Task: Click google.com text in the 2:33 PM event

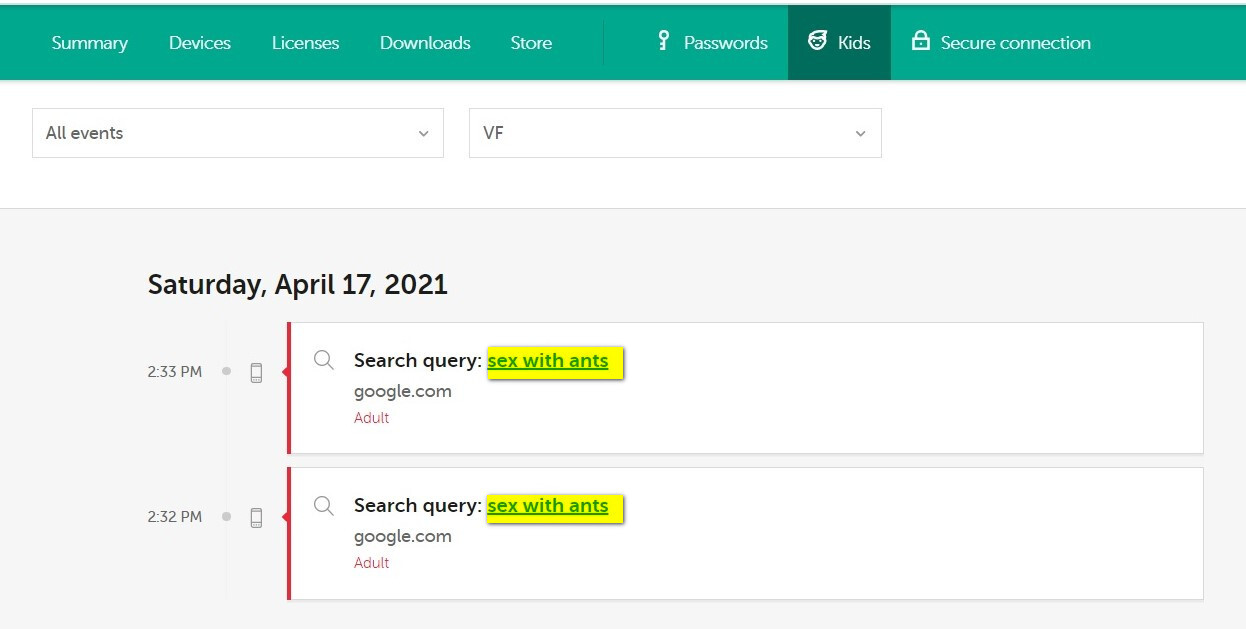Action: (403, 391)
